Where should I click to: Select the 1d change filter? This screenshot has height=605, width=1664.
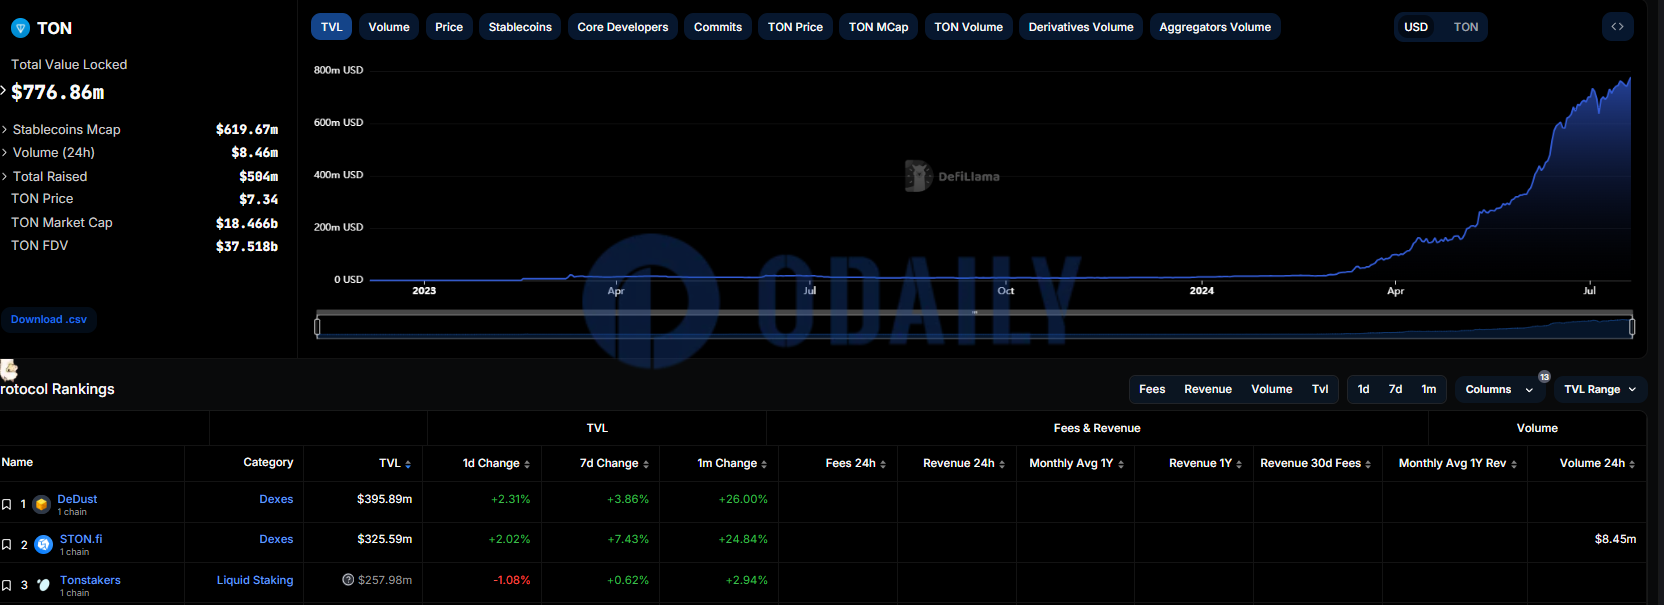[1363, 389]
